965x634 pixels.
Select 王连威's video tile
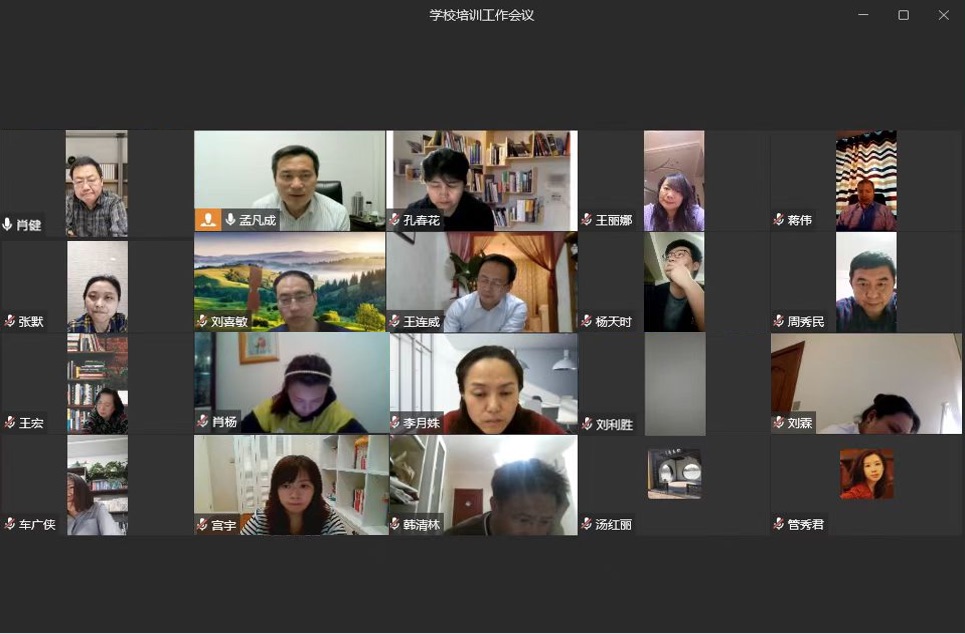pos(482,282)
